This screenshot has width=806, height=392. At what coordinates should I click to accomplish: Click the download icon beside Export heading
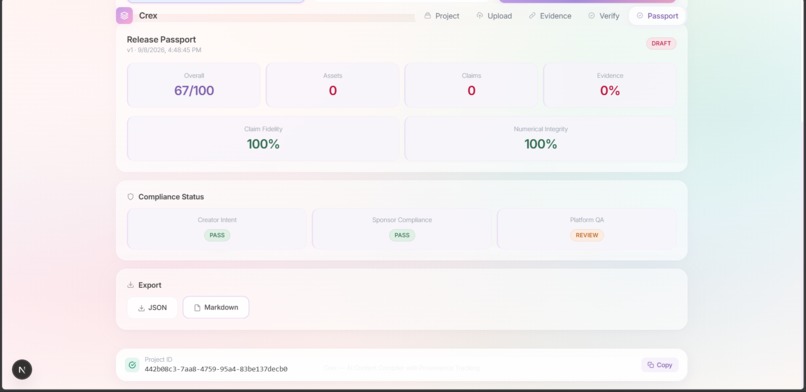coord(131,285)
